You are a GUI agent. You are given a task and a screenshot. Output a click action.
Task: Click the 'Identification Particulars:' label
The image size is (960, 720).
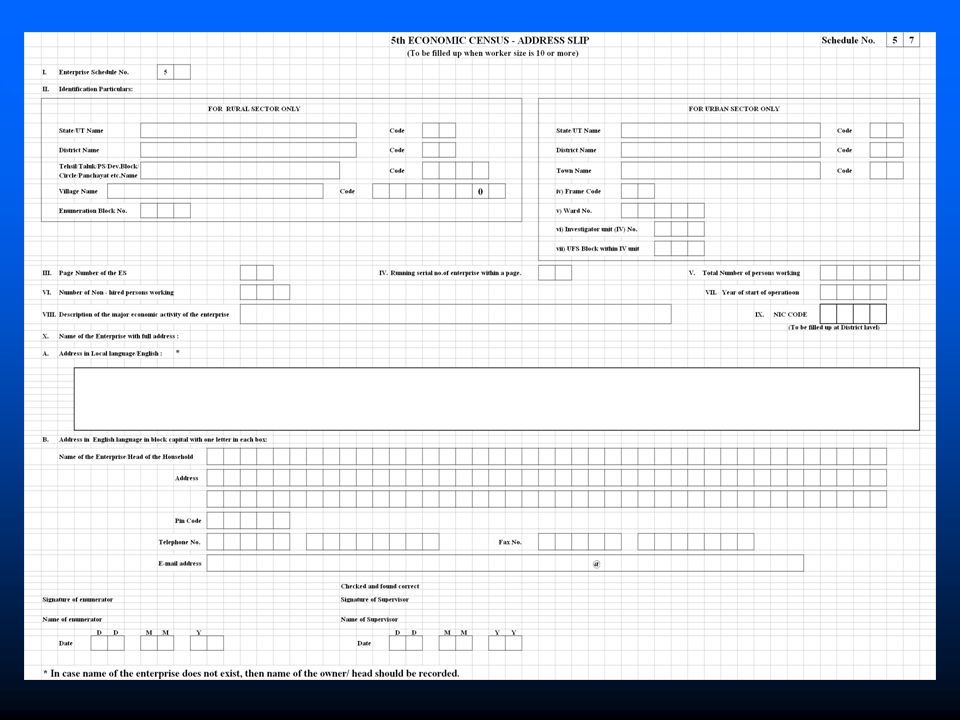[x=96, y=89]
